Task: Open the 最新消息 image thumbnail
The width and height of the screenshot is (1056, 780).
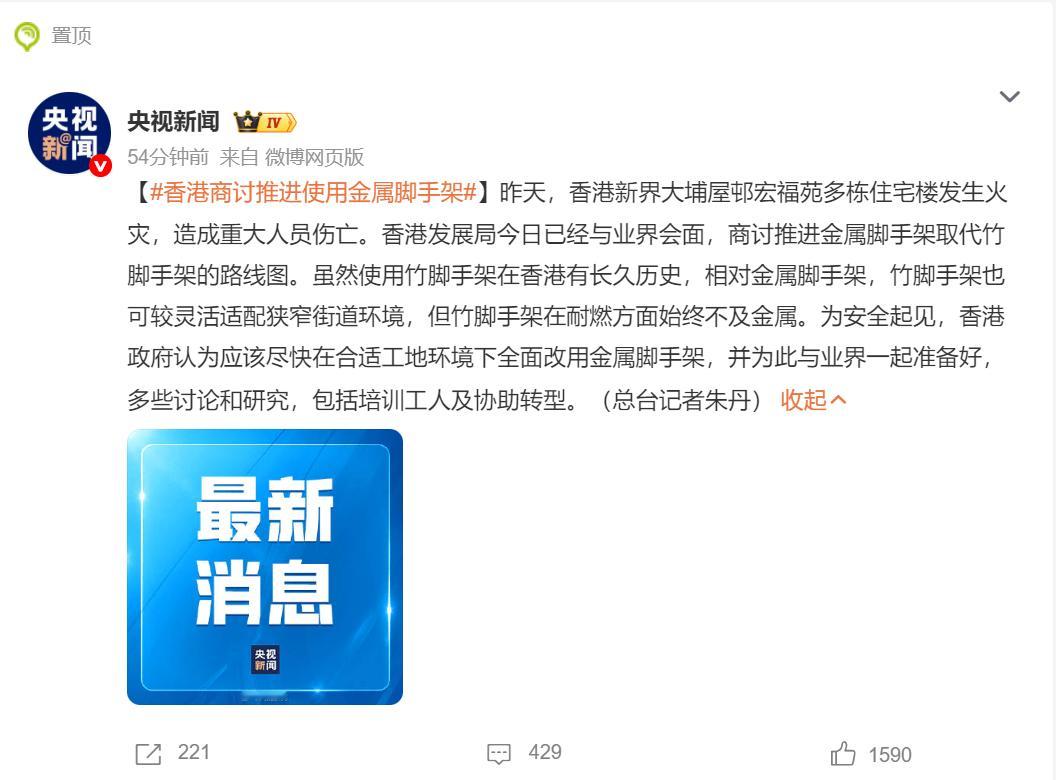Action: pos(265,566)
